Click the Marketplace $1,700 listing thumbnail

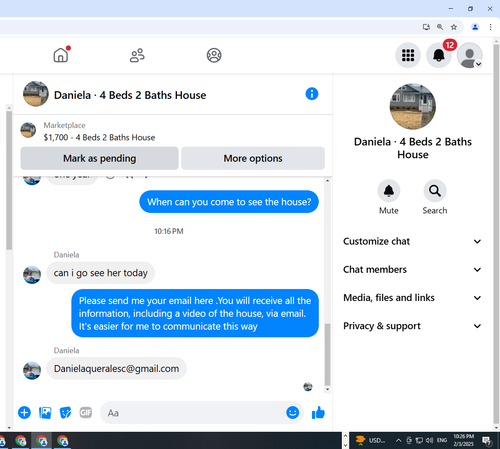[x=28, y=130]
